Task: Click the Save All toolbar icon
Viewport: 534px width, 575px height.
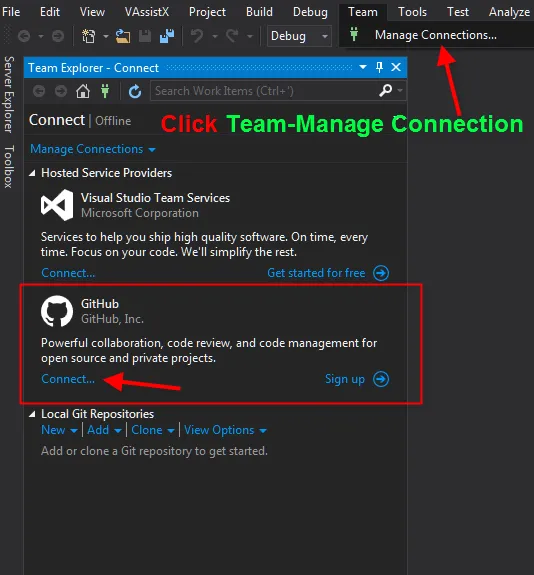Action: 167,36
